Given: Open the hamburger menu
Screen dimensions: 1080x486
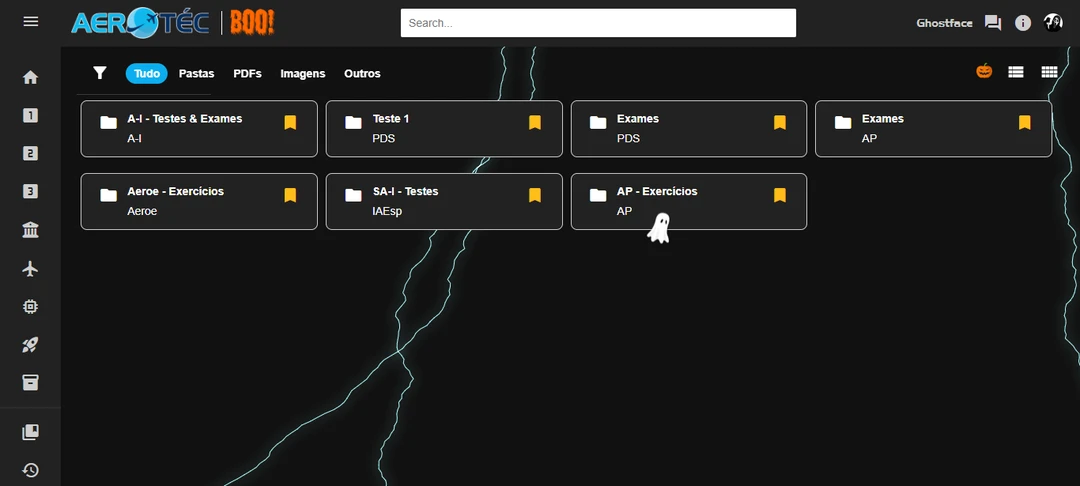Looking at the screenshot, I should click(30, 21).
